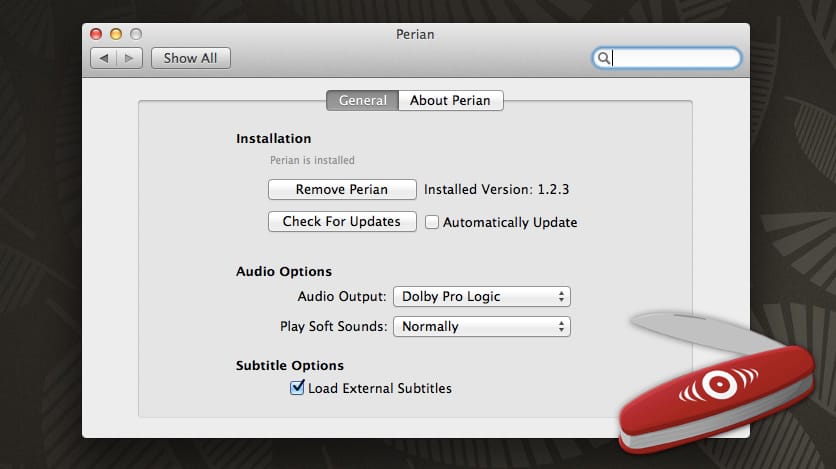The height and width of the screenshot is (469, 836).
Task: Click the 'Play Soft Sounds:' label
Action: [x=334, y=326]
